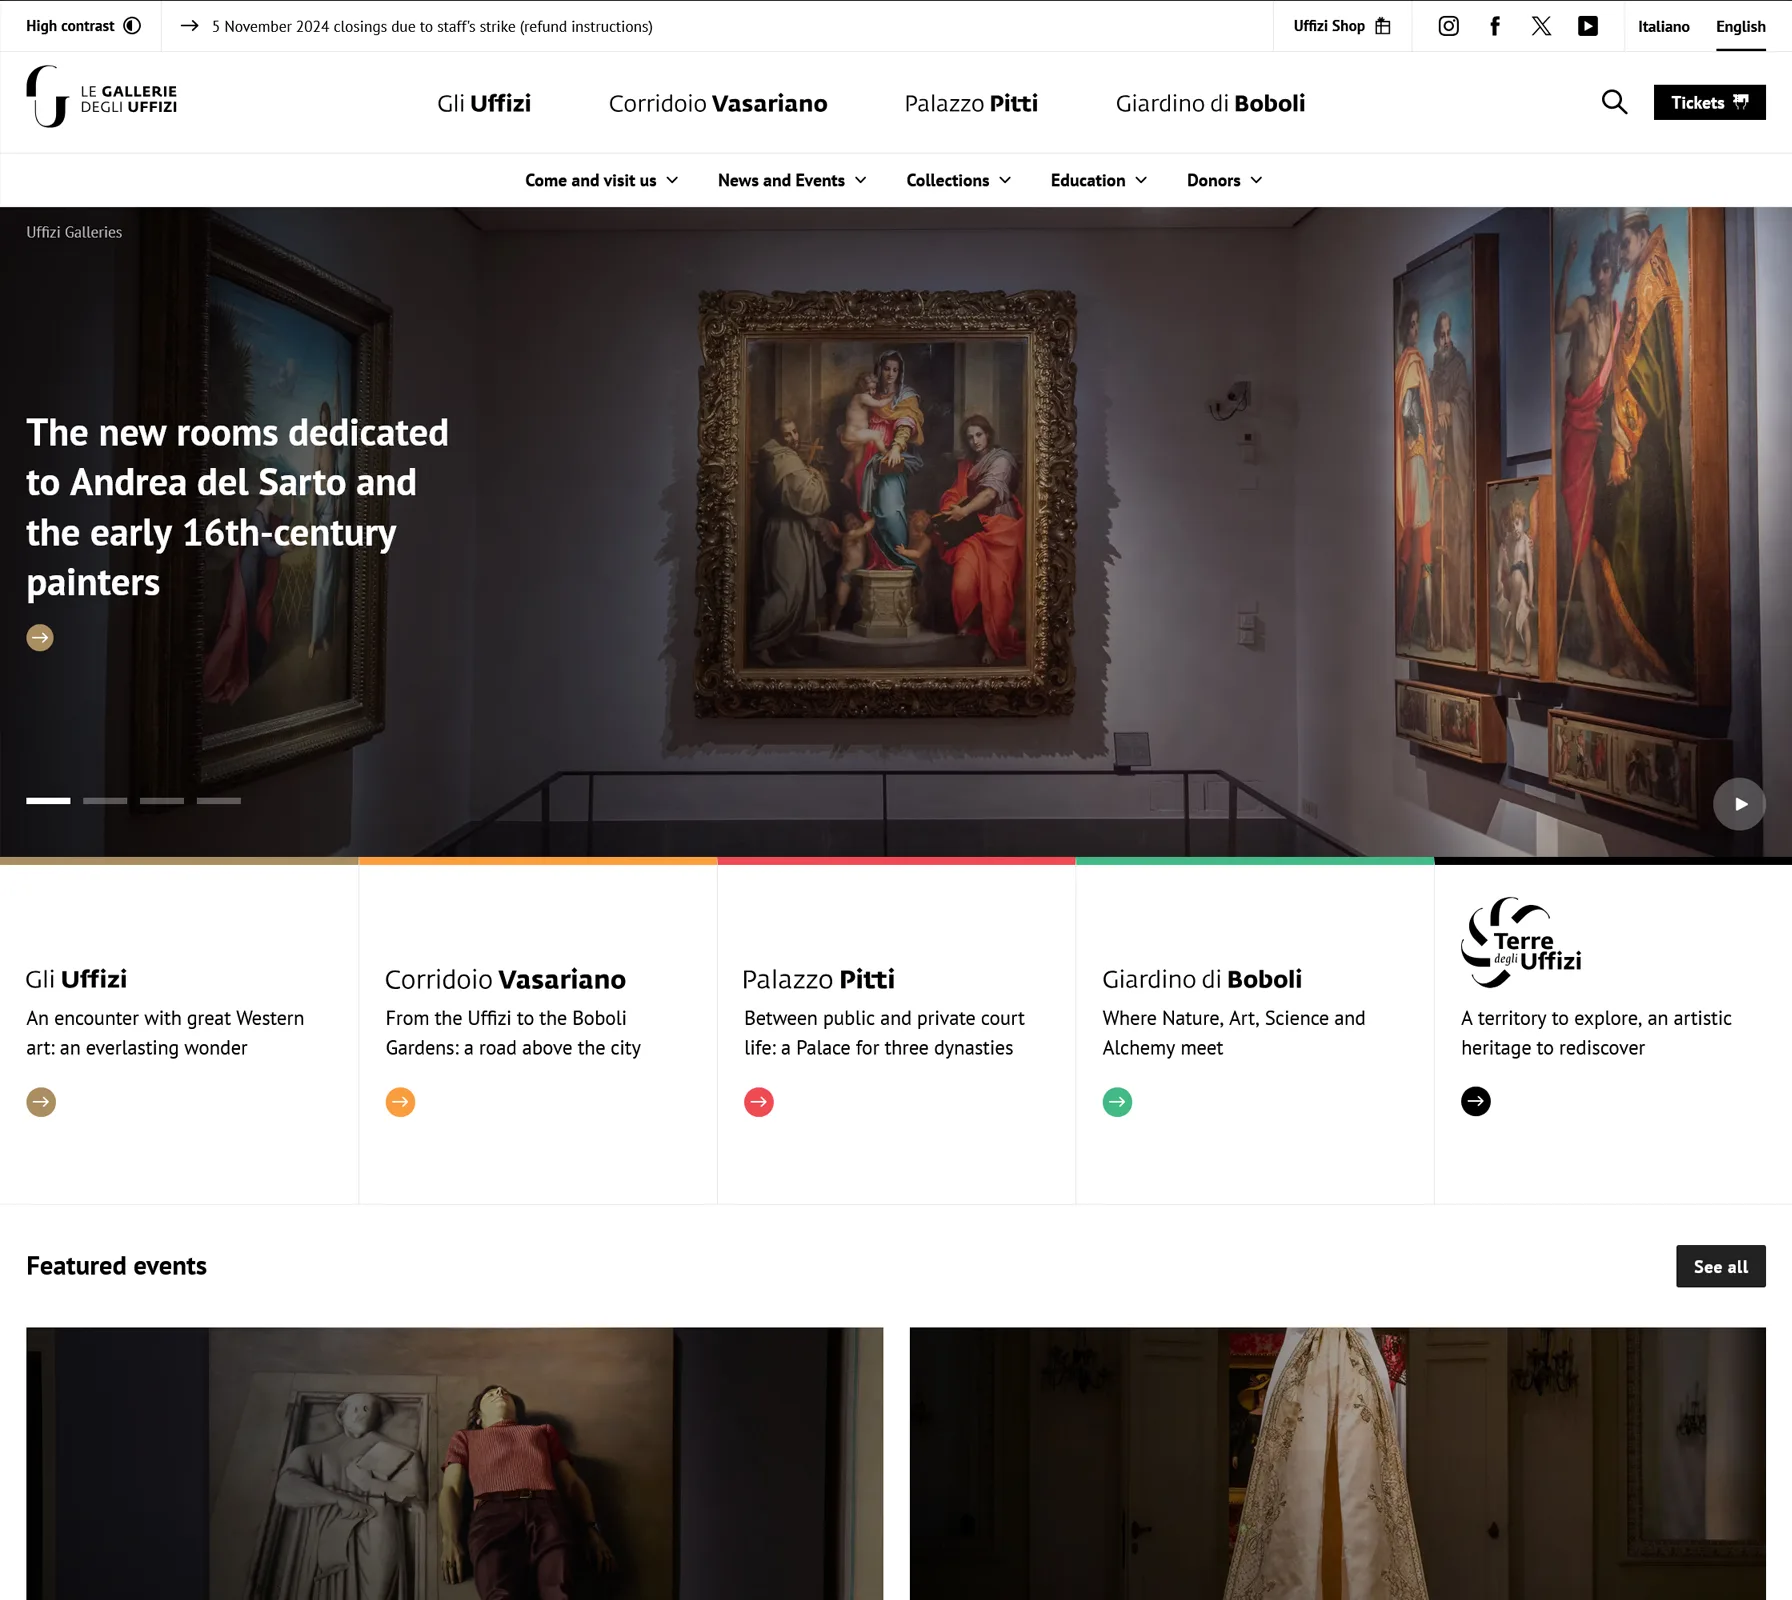The image size is (1792, 1600).
Task: Open the featured event with tomb sculpture image
Action: click(x=454, y=1463)
